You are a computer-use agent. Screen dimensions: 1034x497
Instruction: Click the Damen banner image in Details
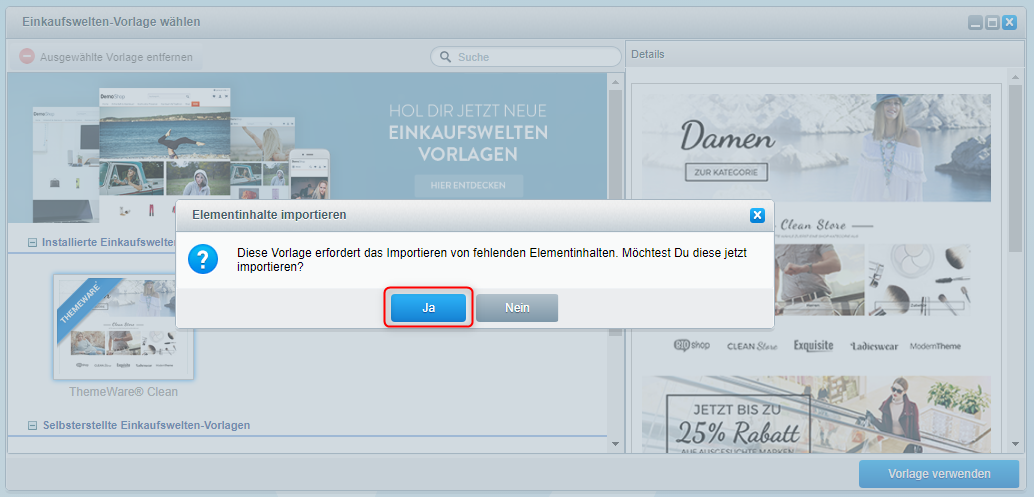(816, 148)
